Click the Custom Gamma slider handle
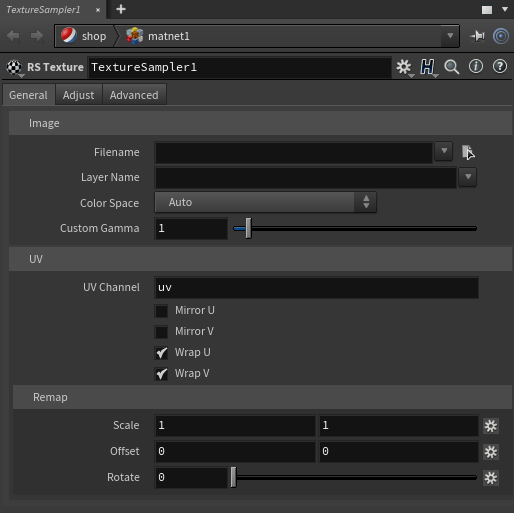Image resolution: width=514 pixels, height=513 pixels. (248, 228)
